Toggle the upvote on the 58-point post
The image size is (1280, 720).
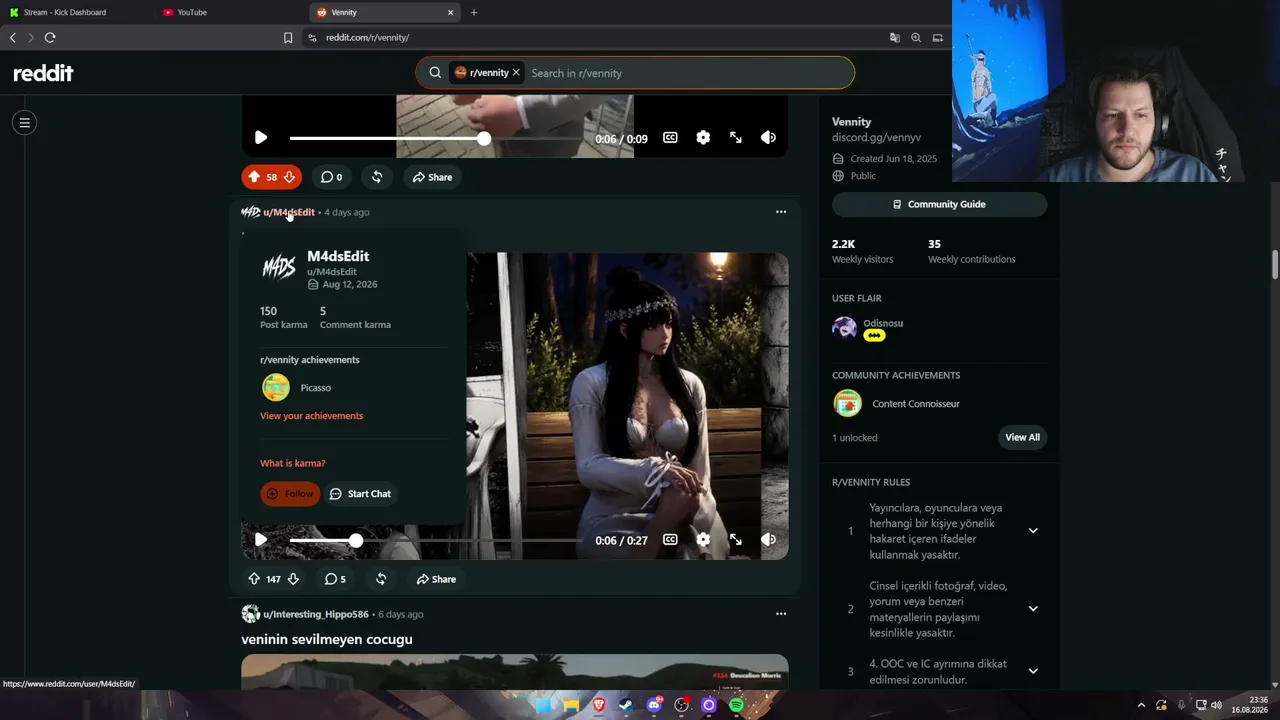tap(254, 177)
